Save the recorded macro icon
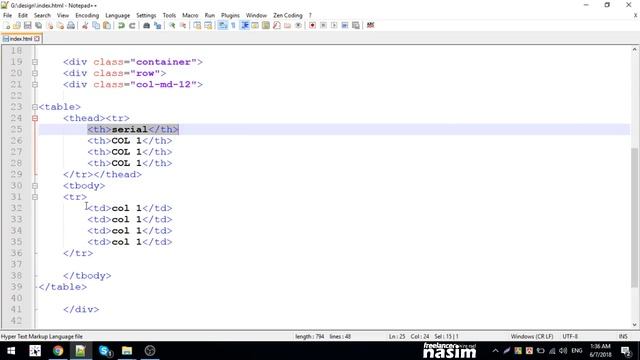Image resolution: width=640 pixels, height=360 pixels. [x=356, y=25]
